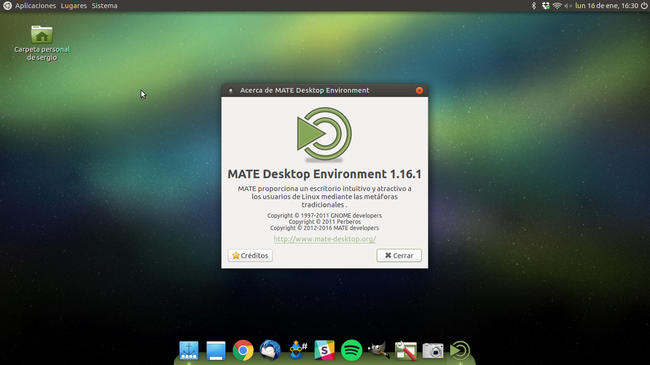Open the Plank anchor icon in the dock

click(189, 350)
